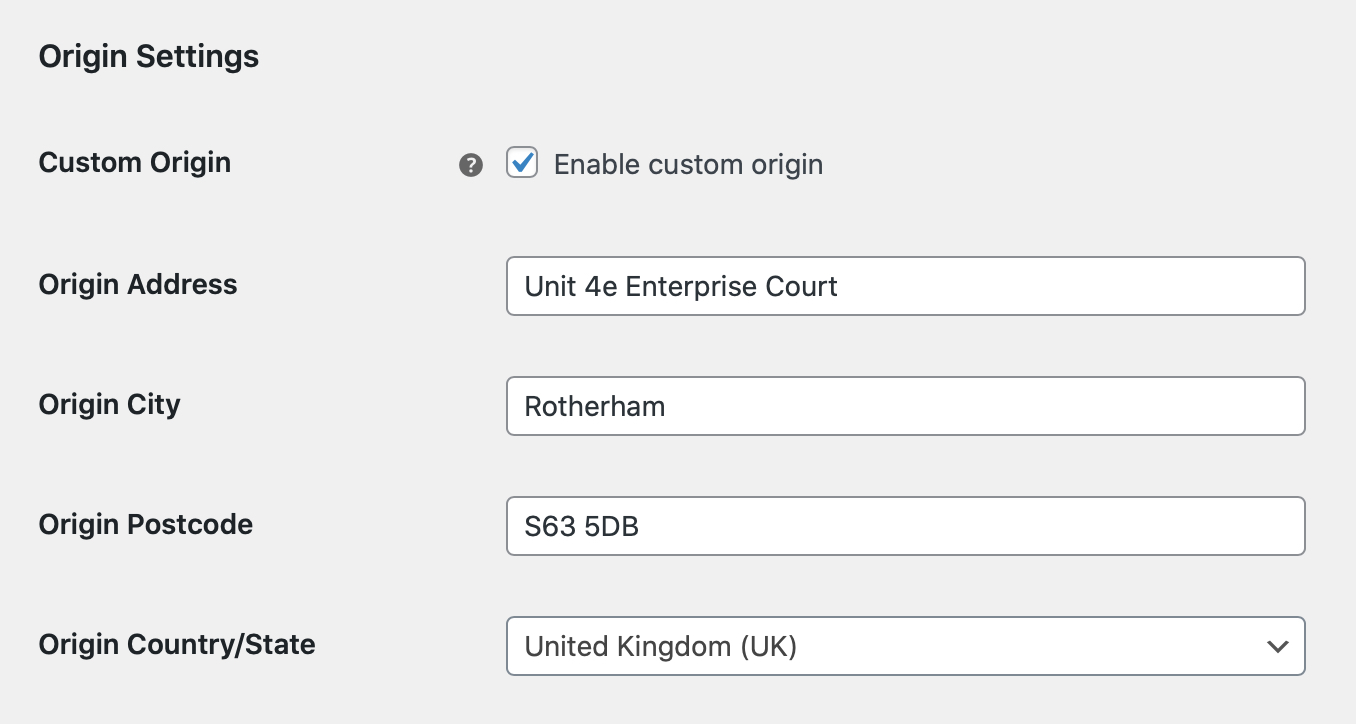Click inside the Origin Address field
This screenshot has height=724, width=1356.
(x=905, y=286)
